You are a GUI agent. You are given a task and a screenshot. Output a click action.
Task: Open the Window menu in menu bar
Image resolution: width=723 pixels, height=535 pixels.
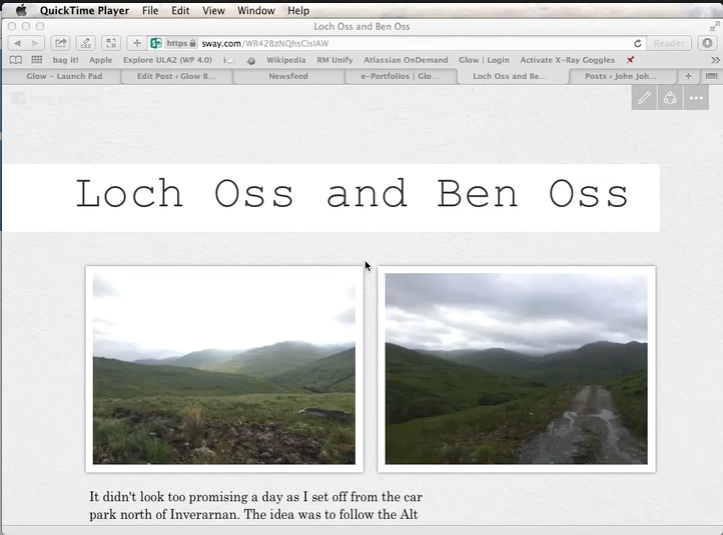(256, 10)
